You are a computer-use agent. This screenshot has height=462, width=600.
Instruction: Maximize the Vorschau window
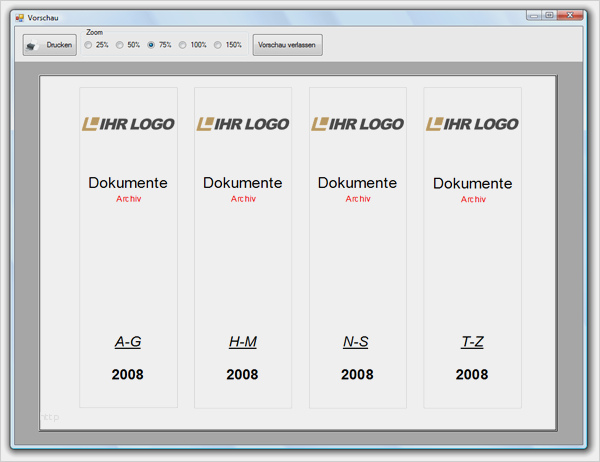(x=549, y=15)
